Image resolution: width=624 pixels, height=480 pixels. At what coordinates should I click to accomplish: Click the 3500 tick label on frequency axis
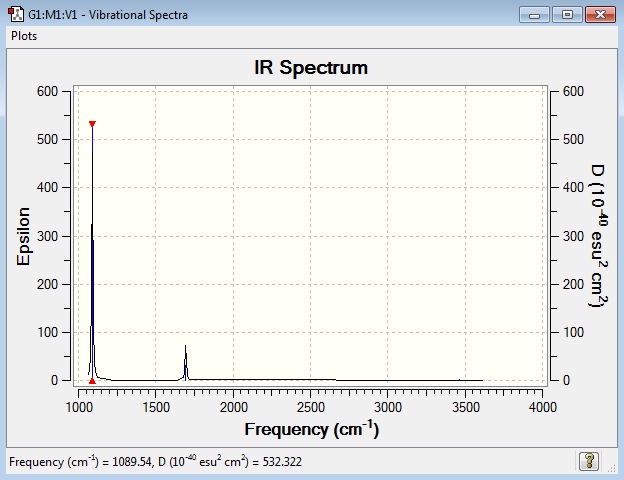(x=466, y=407)
